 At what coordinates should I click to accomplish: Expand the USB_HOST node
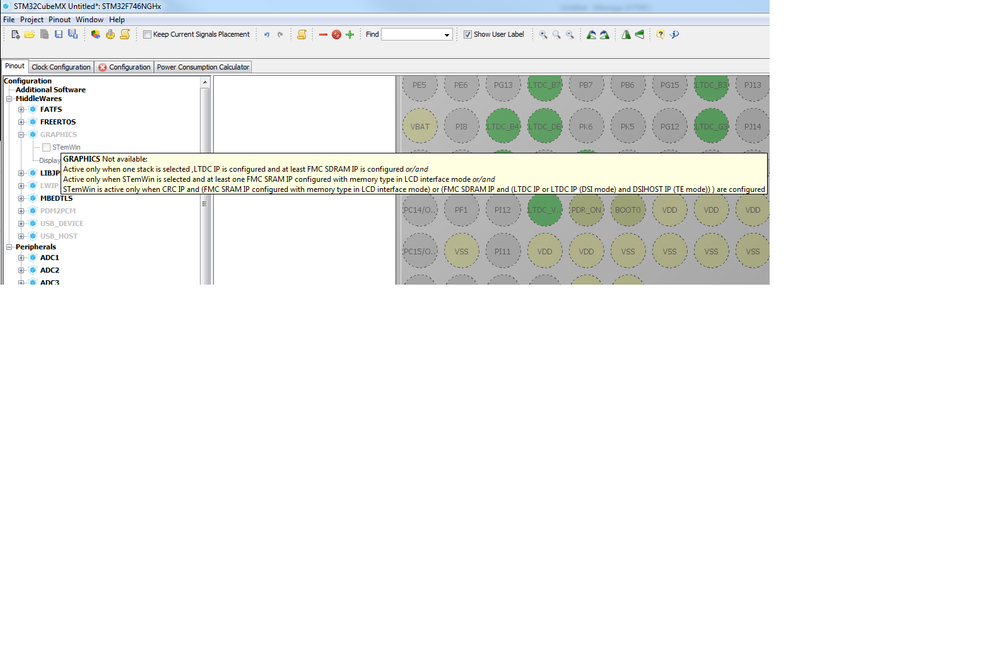click(x=21, y=236)
